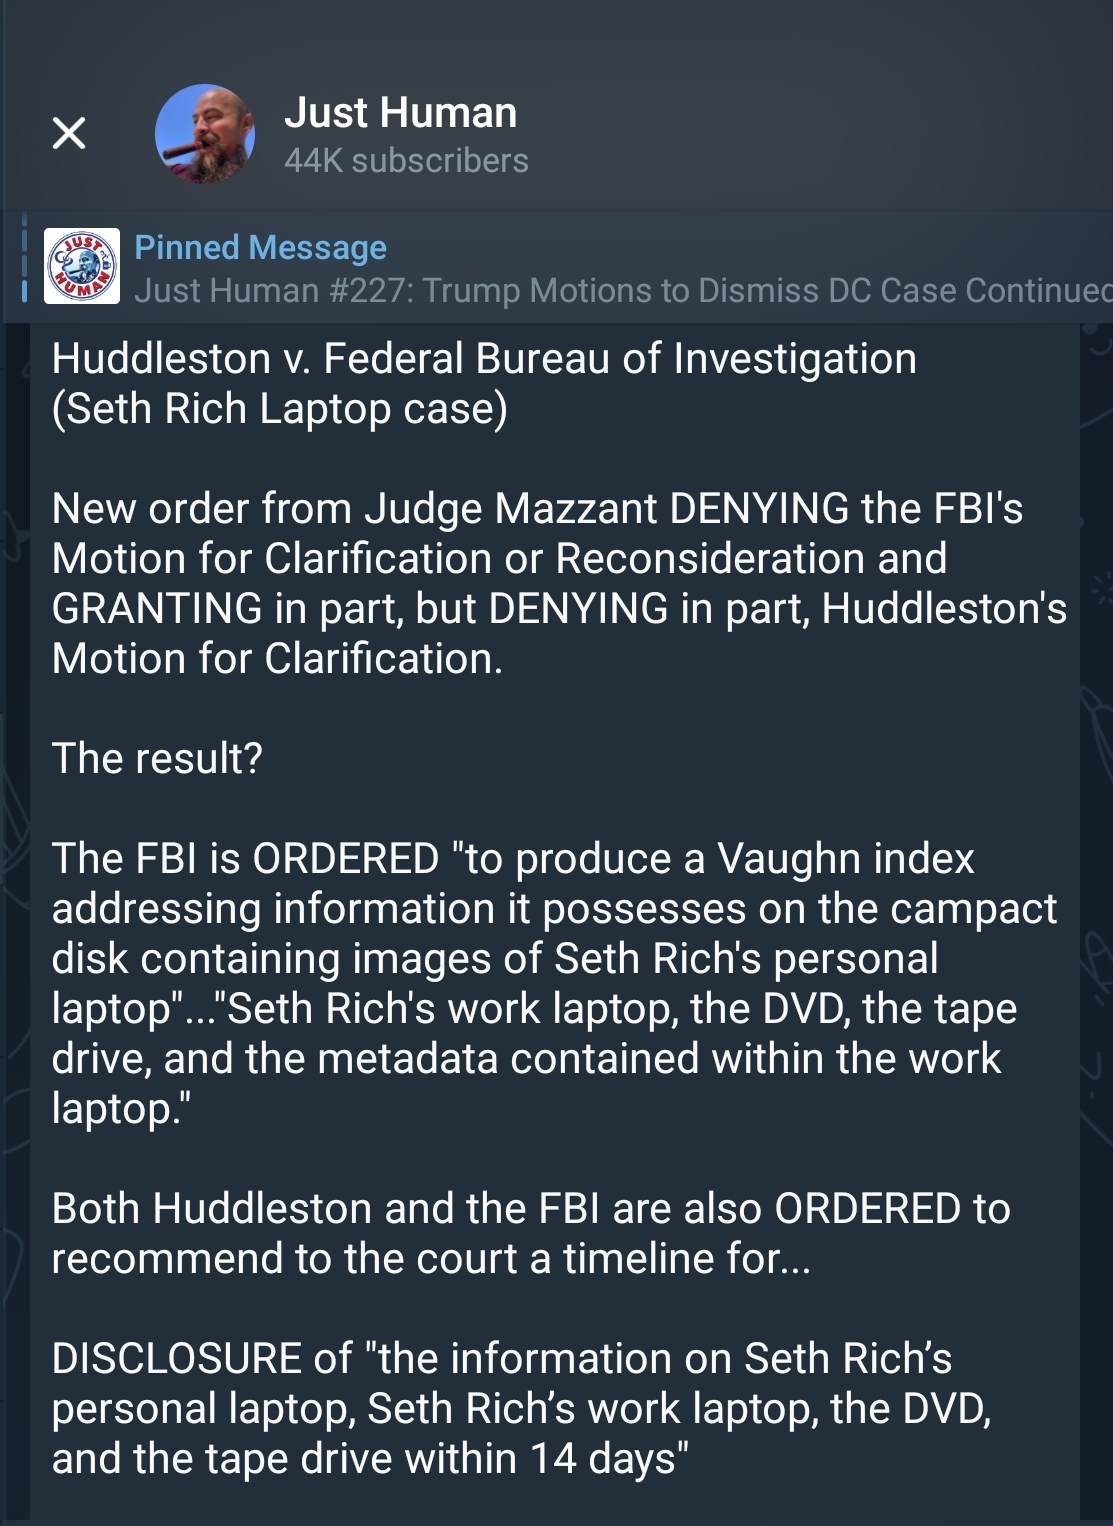This screenshot has height=1526, width=1113.
Task: Click the "GRANTING in part" line
Action: [x=559, y=608]
